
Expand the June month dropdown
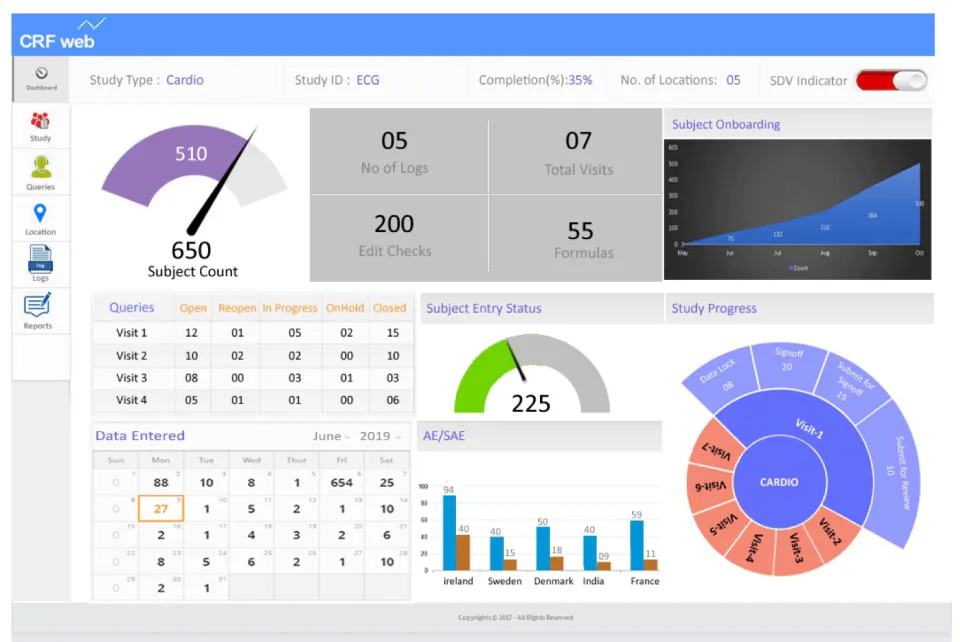click(331, 436)
